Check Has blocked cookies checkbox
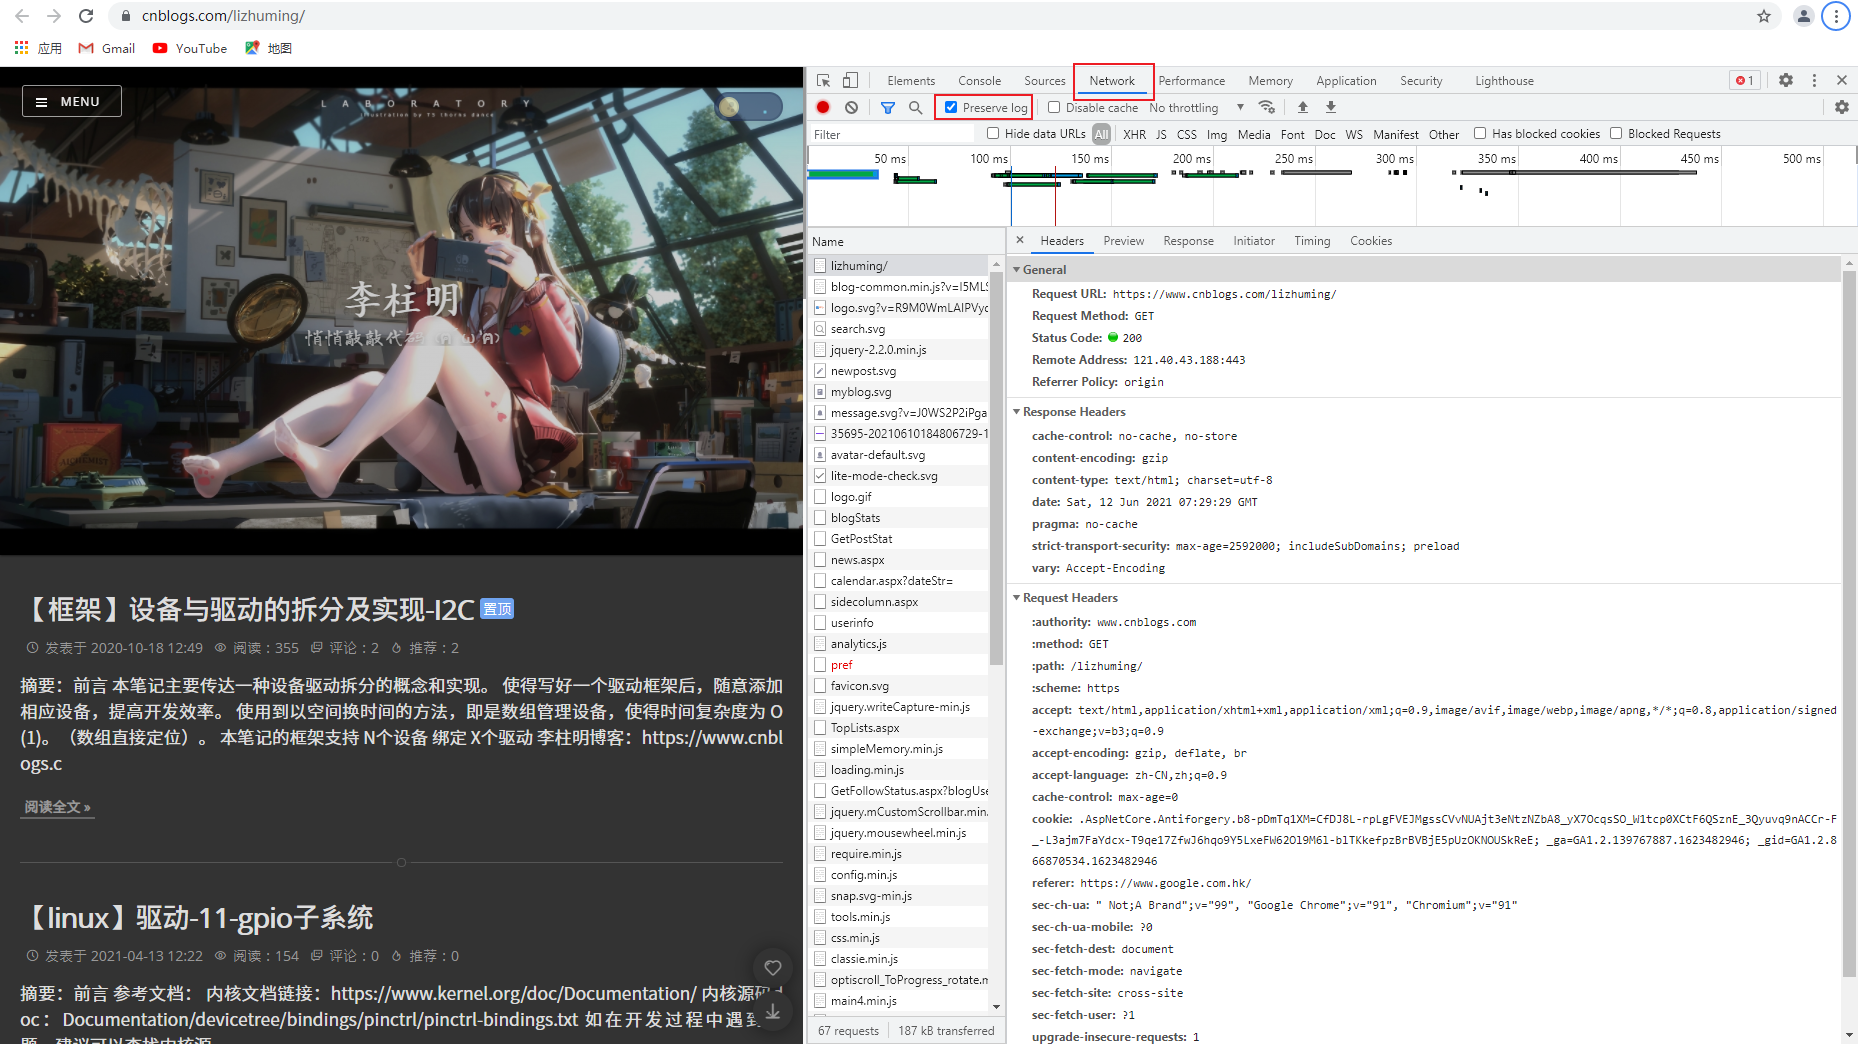The width and height of the screenshot is (1858, 1044). tap(1480, 133)
